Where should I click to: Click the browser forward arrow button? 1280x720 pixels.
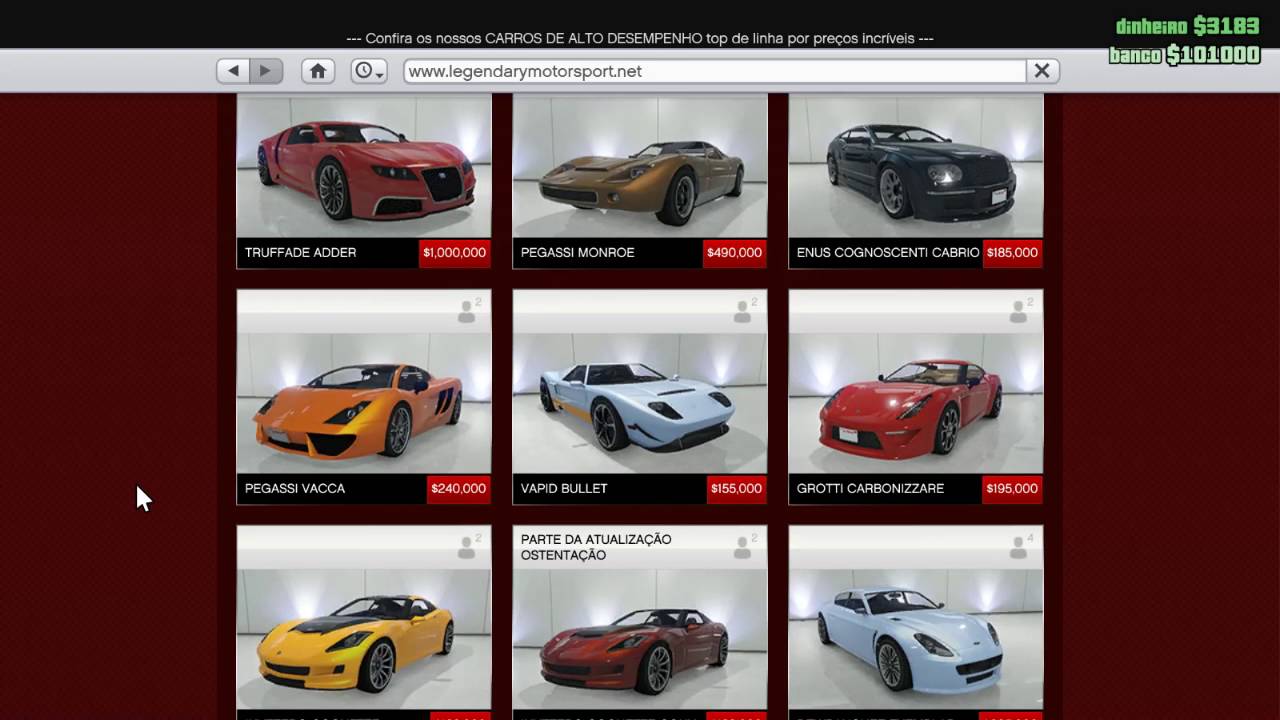click(266, 71)
